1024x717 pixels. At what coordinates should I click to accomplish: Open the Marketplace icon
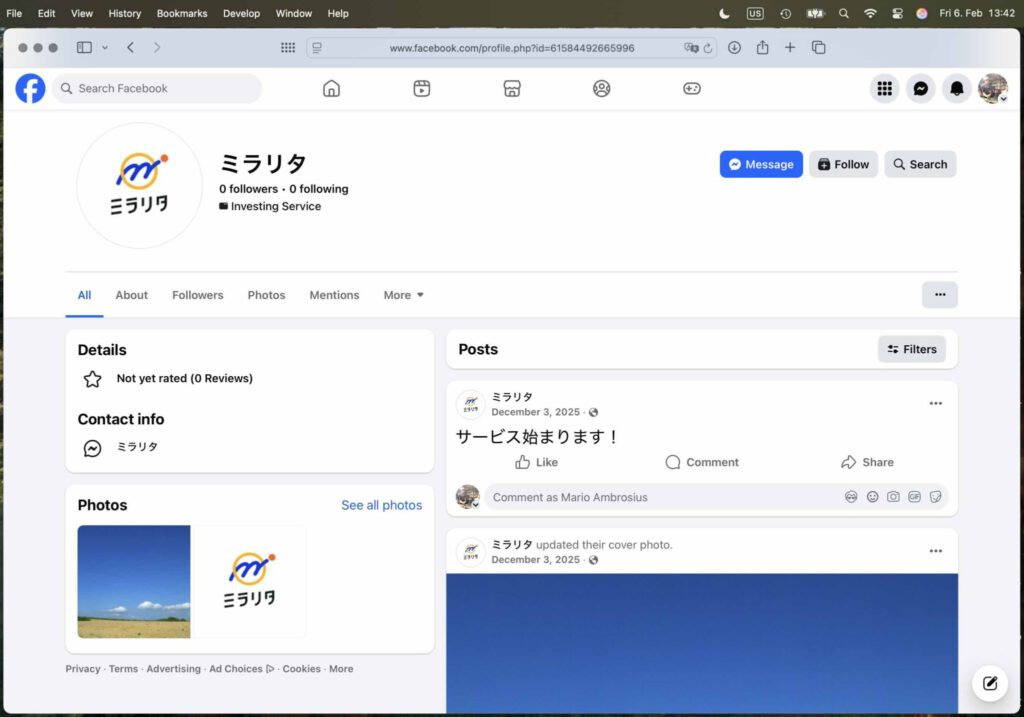click(x=512, y=88)
